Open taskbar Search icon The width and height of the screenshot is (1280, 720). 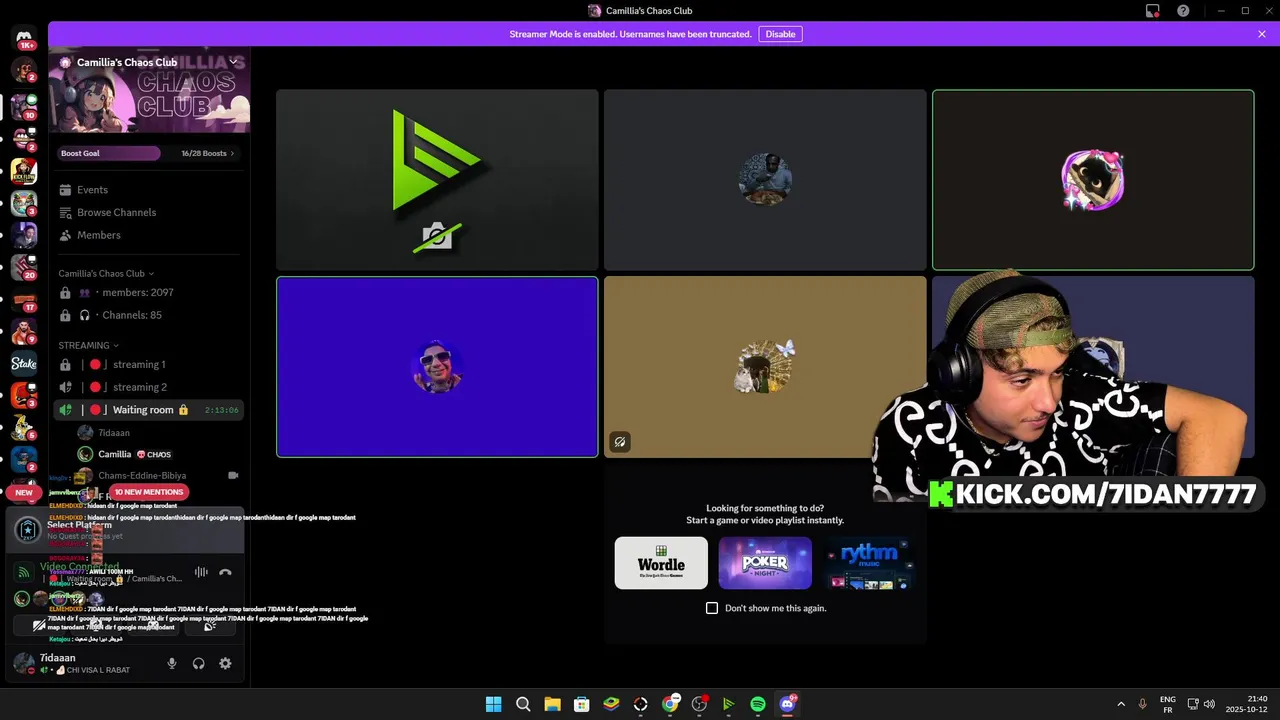[523, 704]
